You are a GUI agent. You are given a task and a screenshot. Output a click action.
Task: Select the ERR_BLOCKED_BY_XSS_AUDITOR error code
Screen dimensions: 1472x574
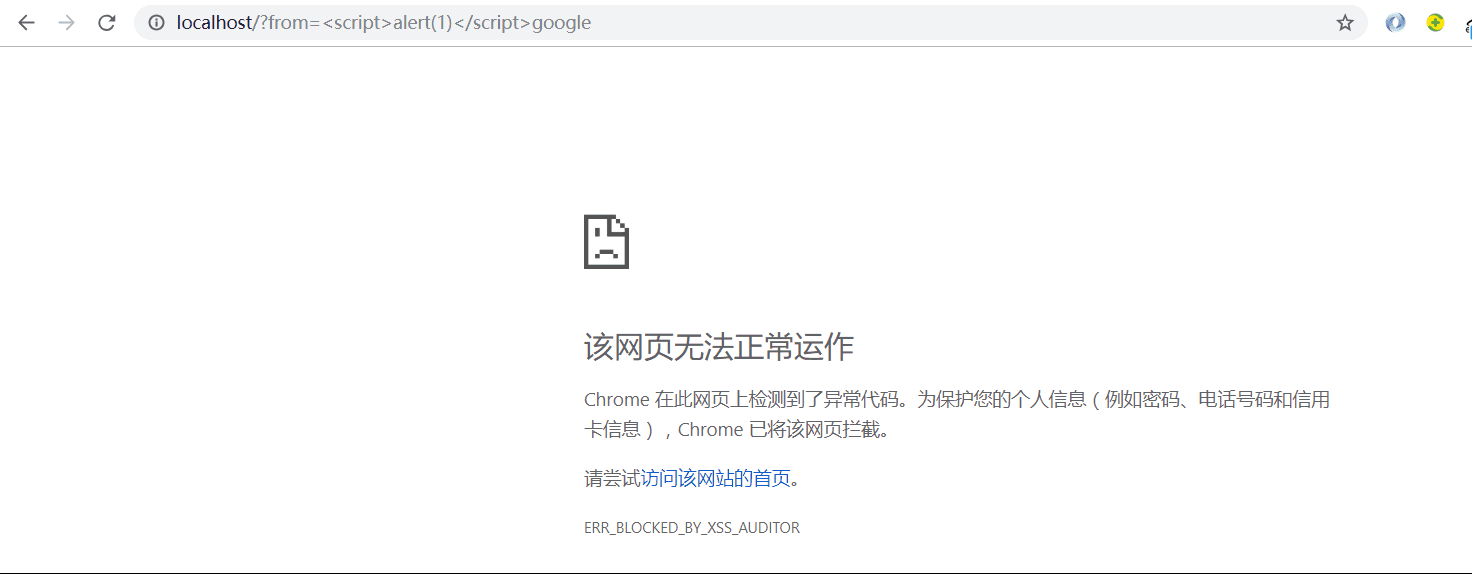692,528
